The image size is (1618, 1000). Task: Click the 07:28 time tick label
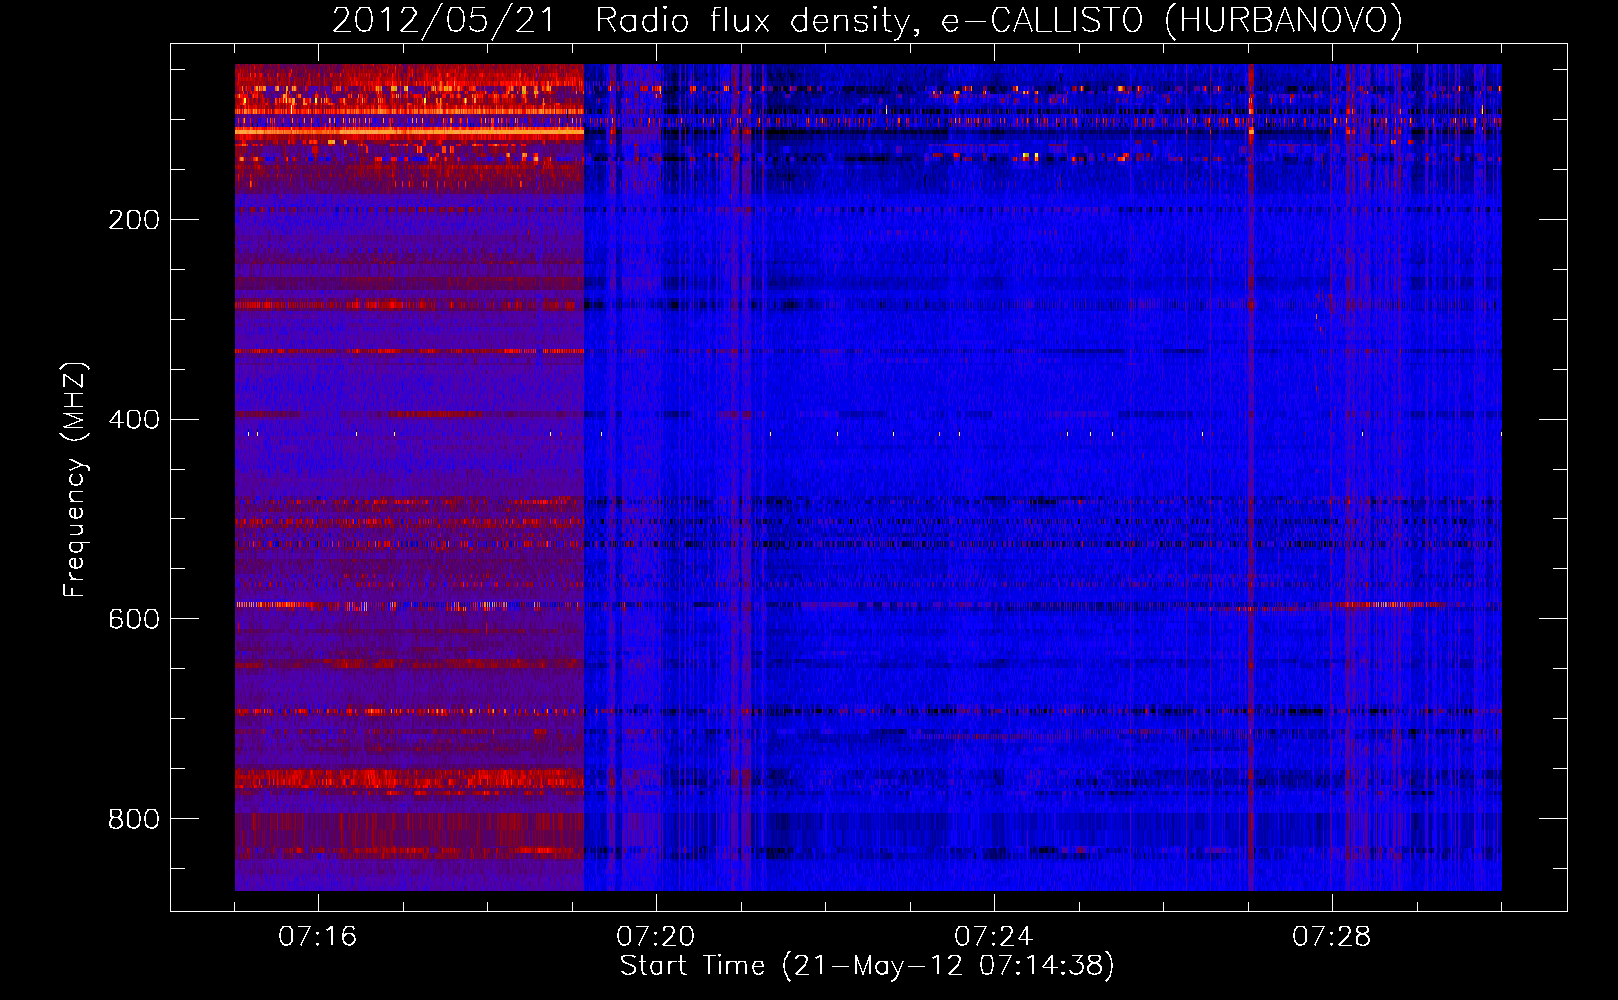point(1332,937)
